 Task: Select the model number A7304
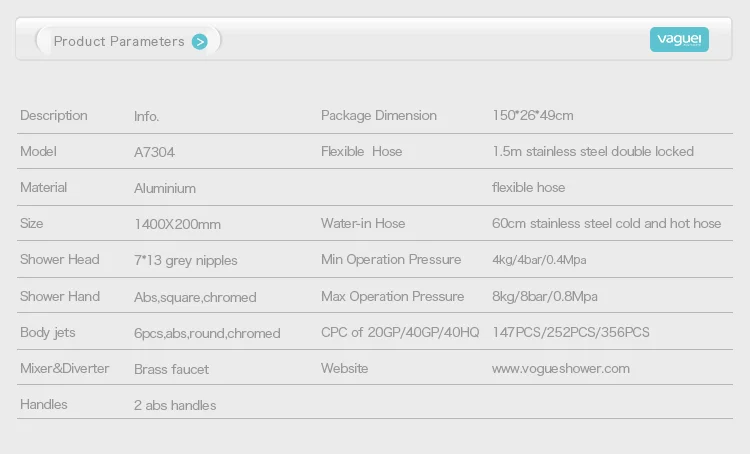(x=154, y=152)
